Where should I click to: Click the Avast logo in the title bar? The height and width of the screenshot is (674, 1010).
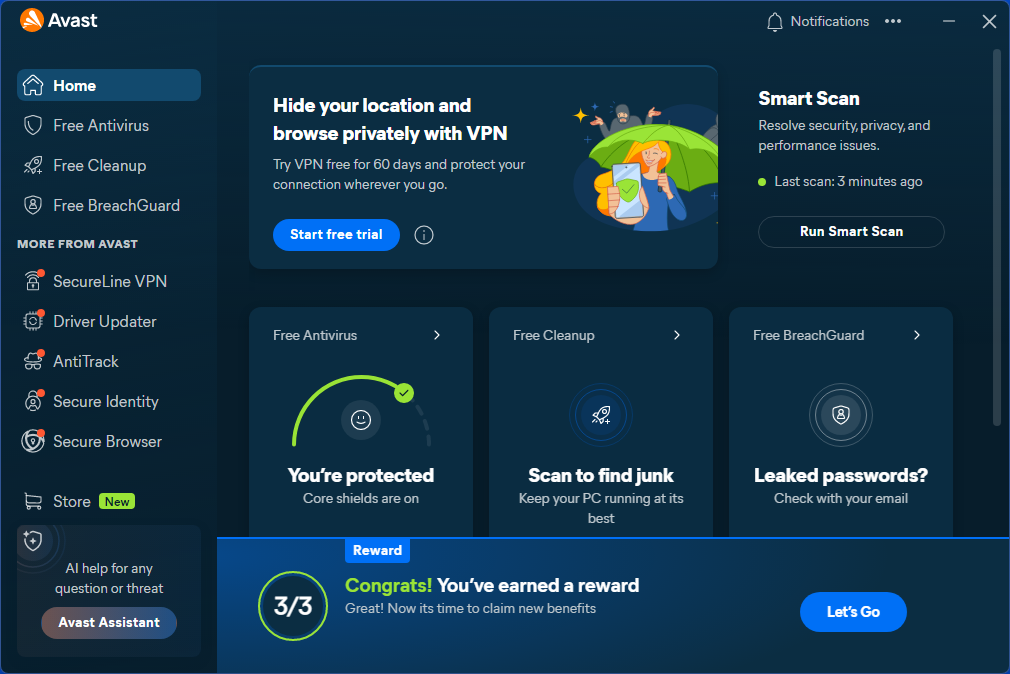coord(59,21)
